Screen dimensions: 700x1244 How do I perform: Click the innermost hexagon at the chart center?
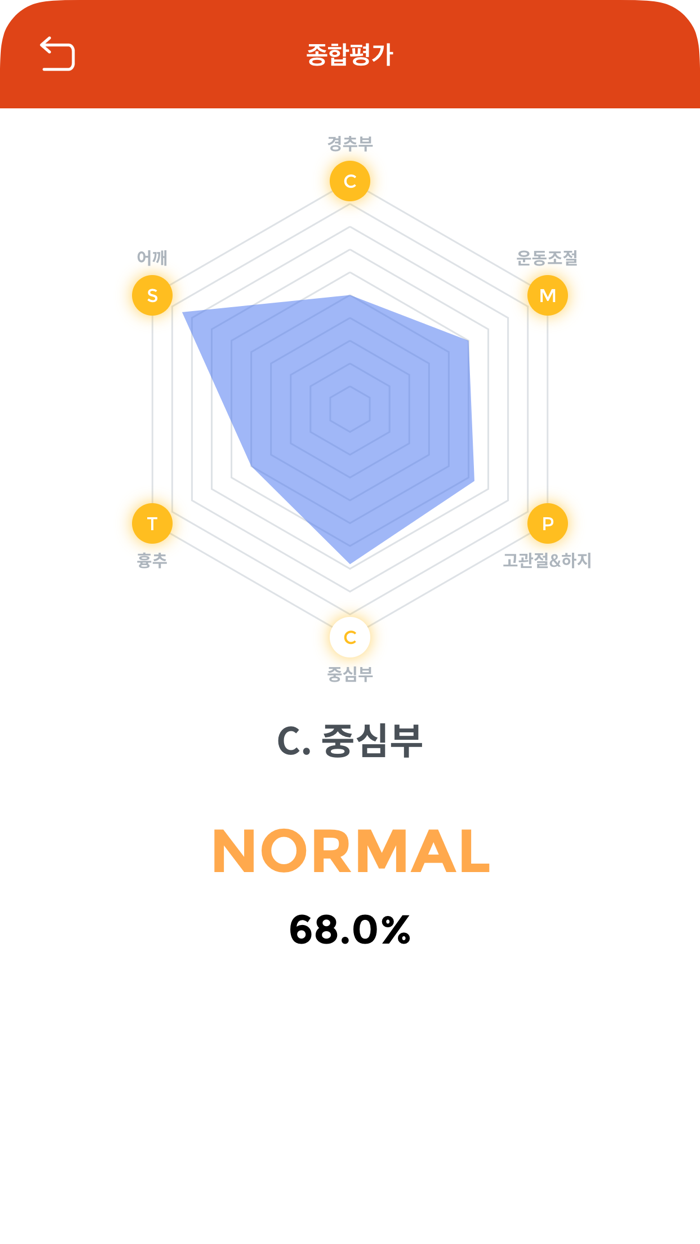click(350, 409)
